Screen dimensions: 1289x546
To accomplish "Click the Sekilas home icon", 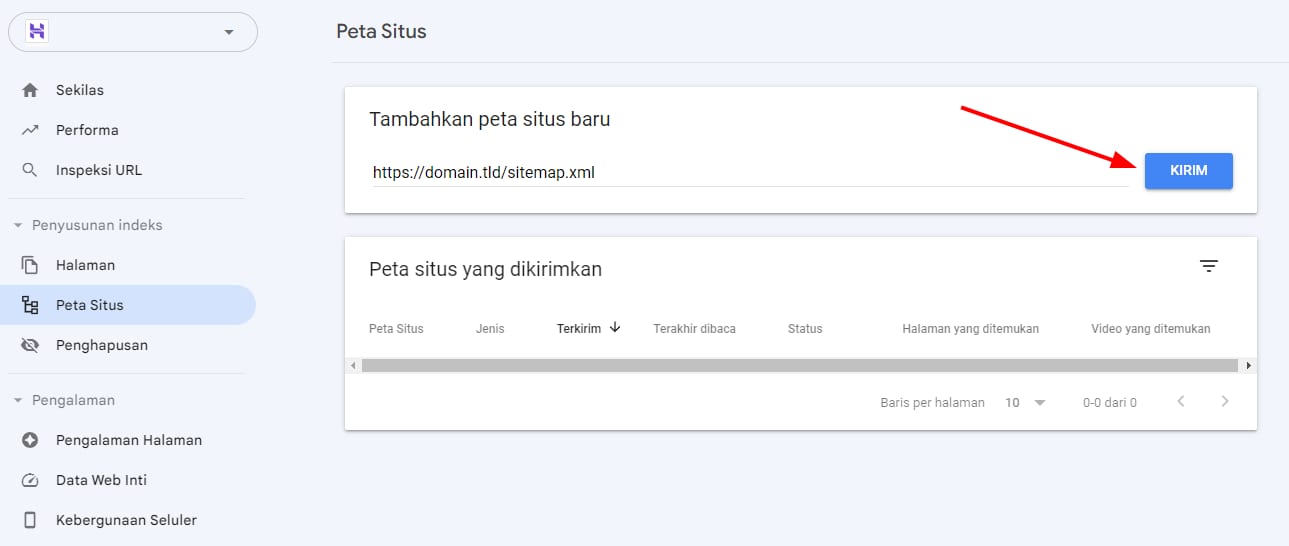I will (x=30, y=90).
